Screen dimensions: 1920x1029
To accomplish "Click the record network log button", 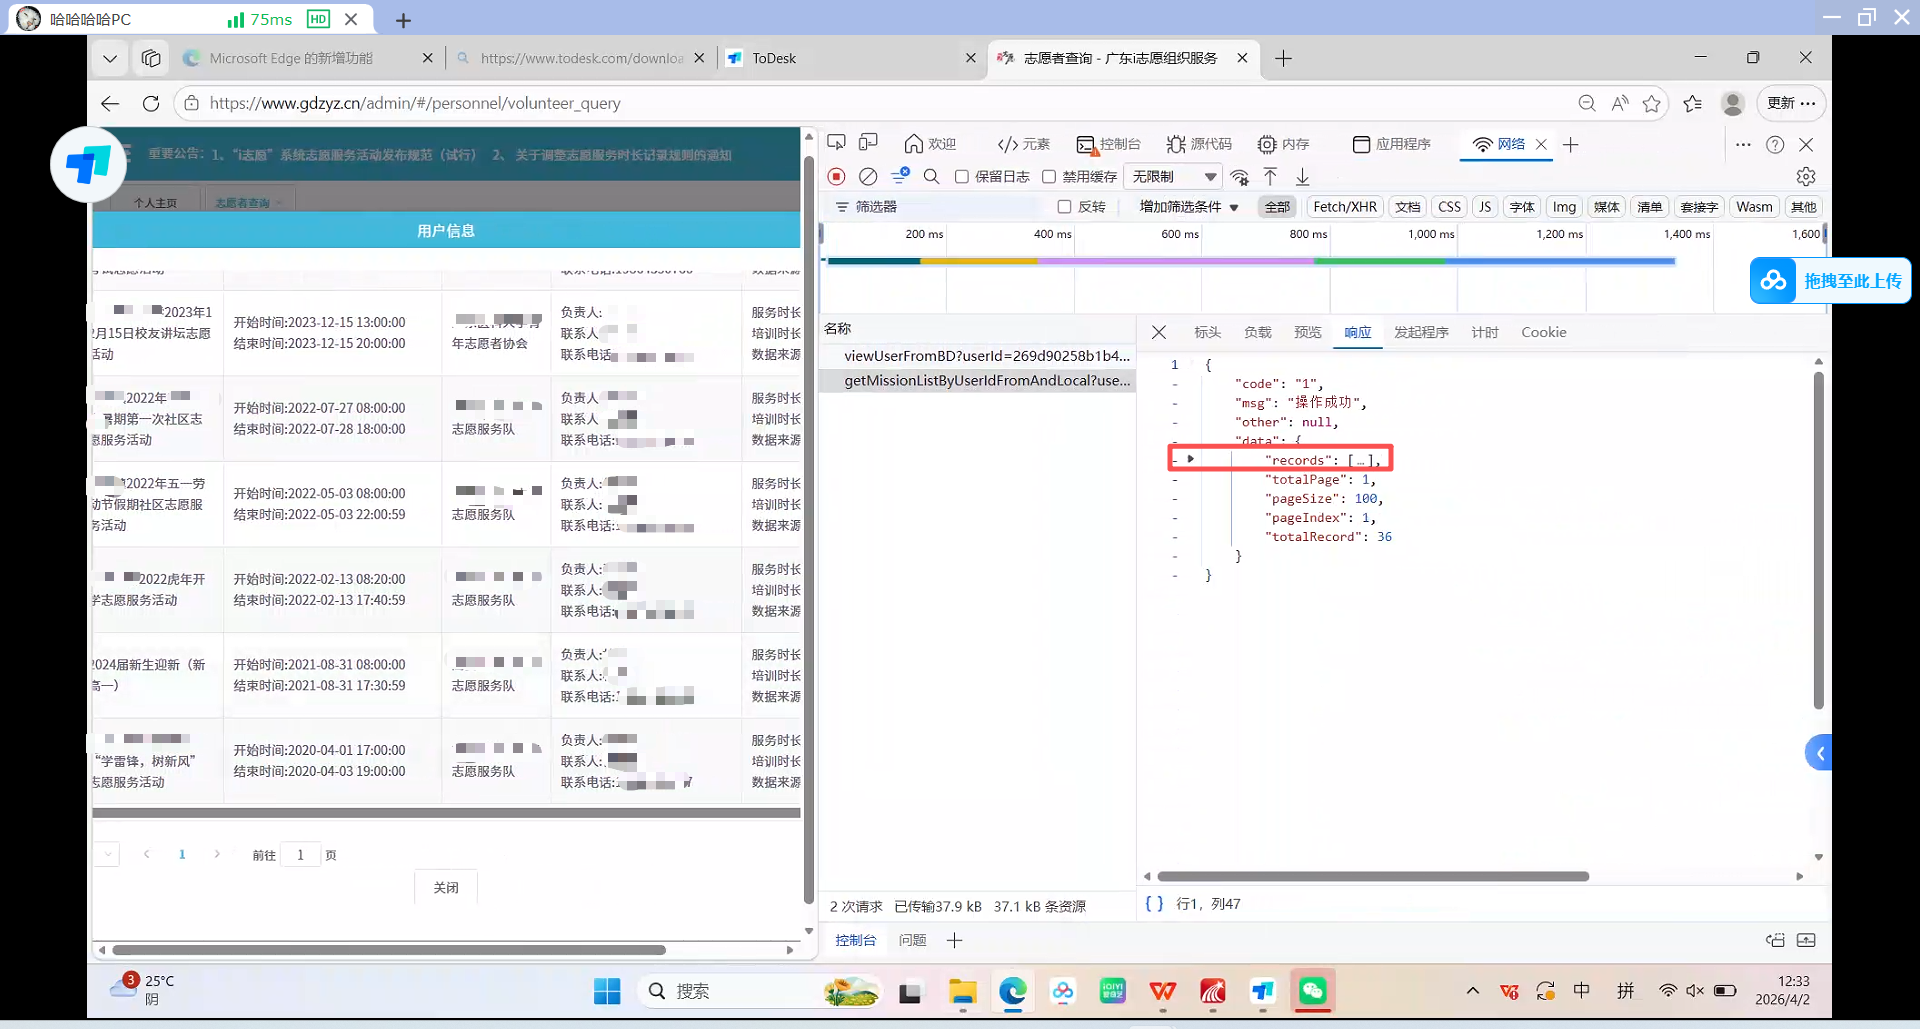I will (x=837, y=177).
